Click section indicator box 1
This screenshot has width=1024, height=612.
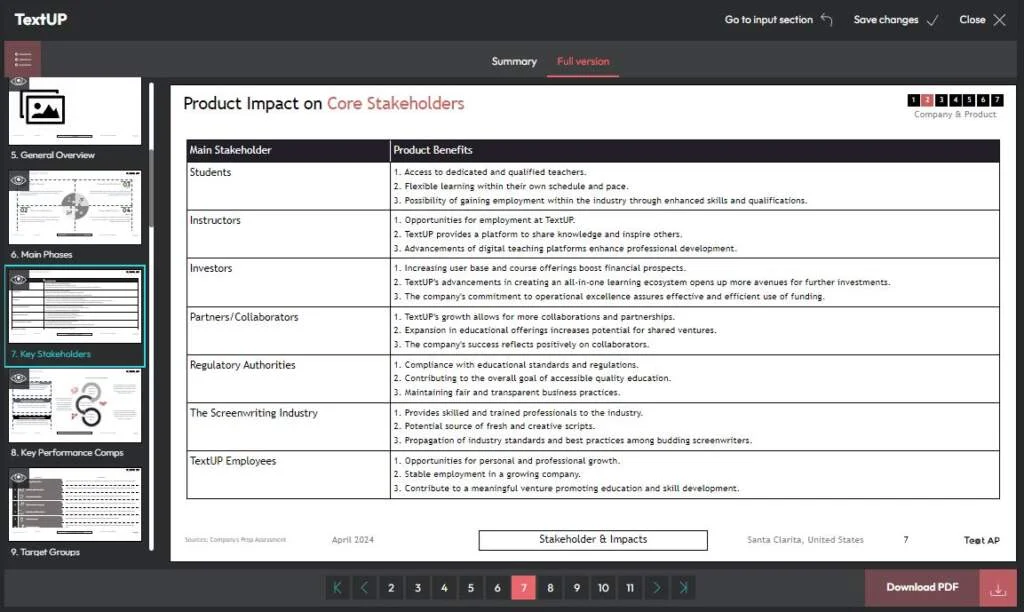(x=914, y=100)
